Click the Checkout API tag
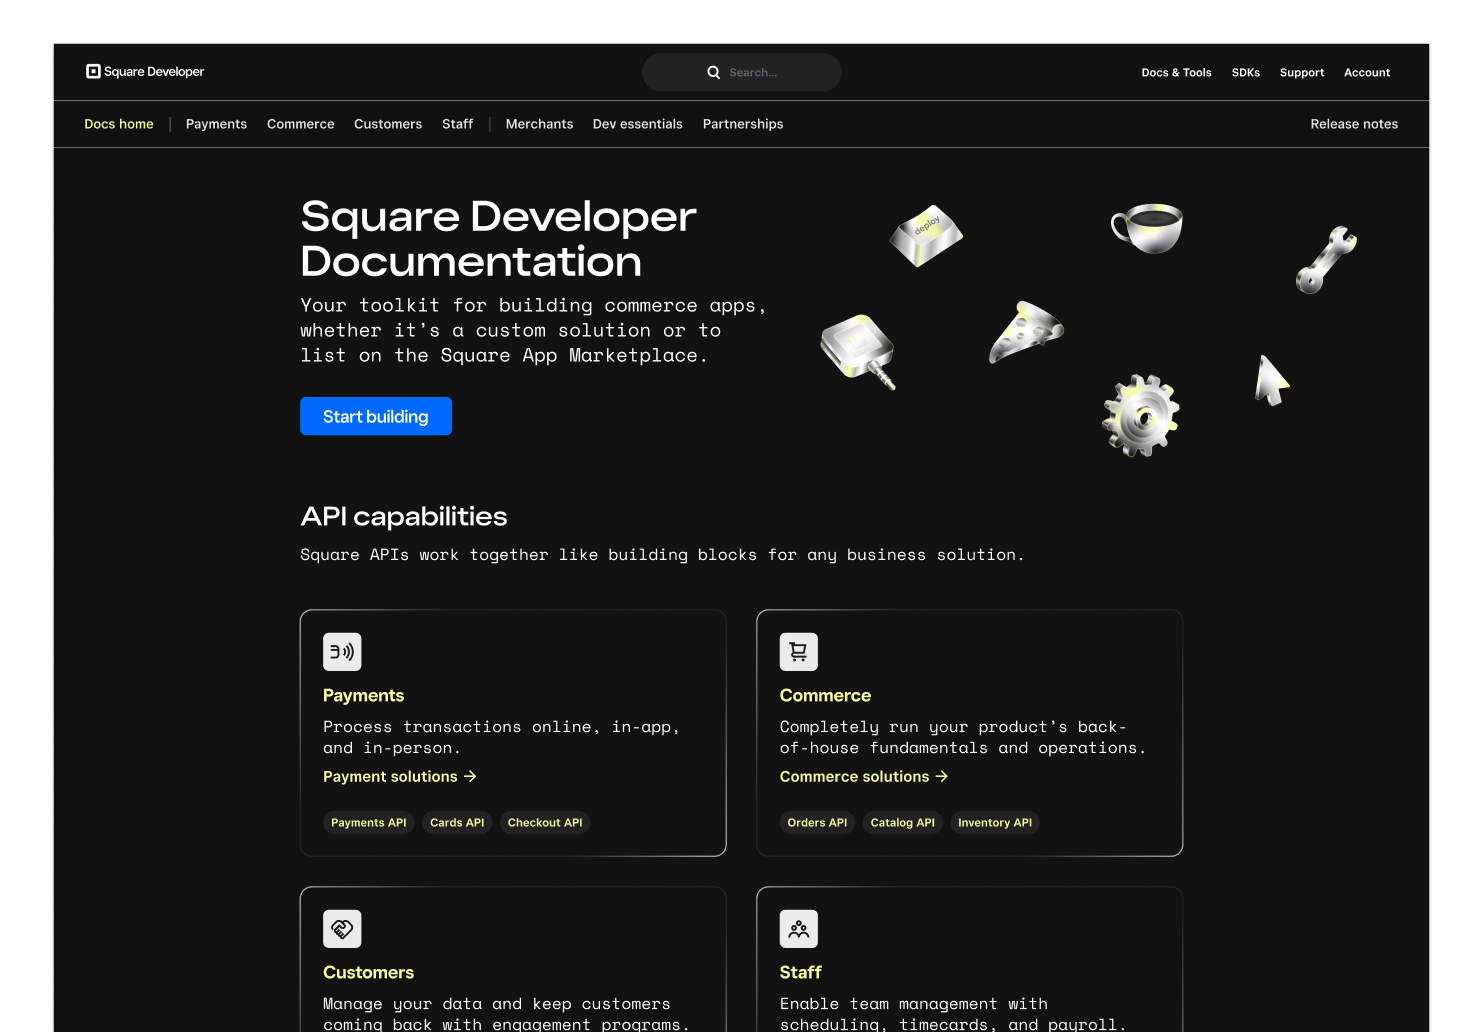This screenshot has height=1032, width=1475. click(x=545, y=823)
